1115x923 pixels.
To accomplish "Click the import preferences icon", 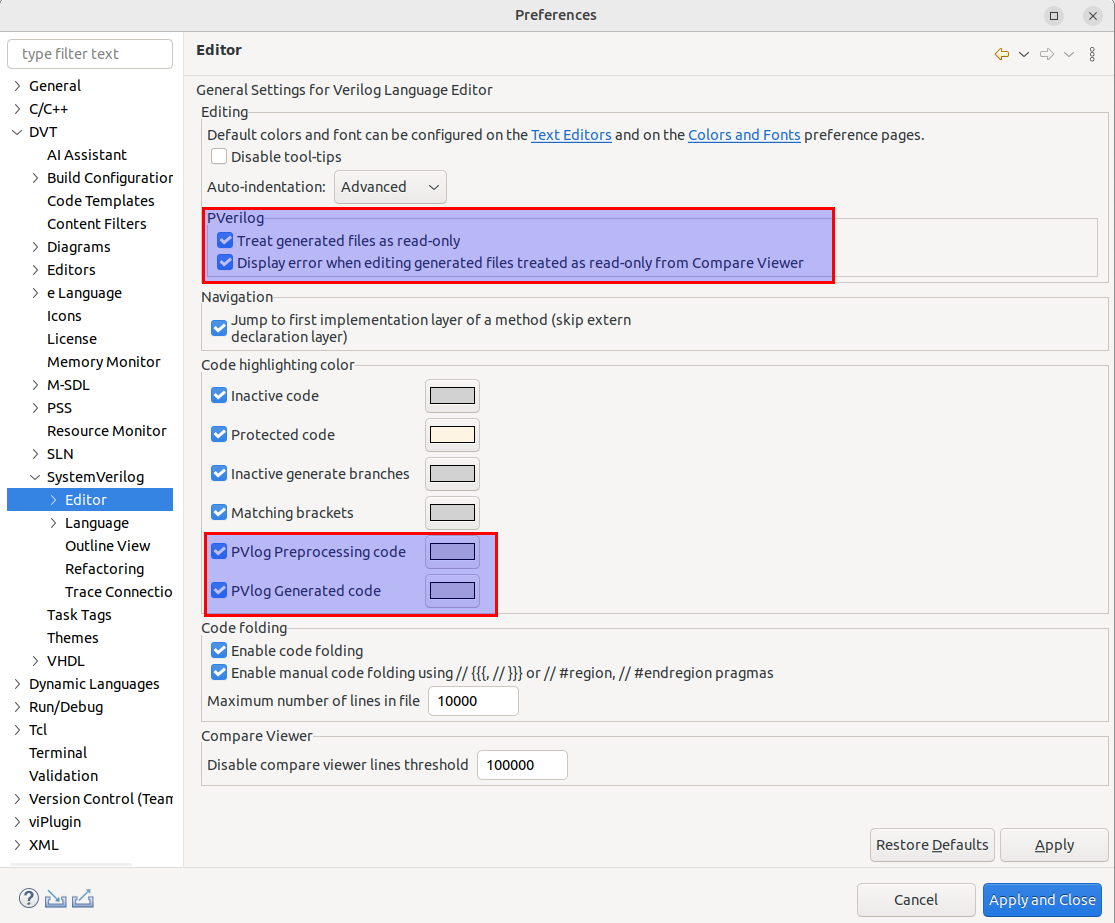I will (55, 898).
